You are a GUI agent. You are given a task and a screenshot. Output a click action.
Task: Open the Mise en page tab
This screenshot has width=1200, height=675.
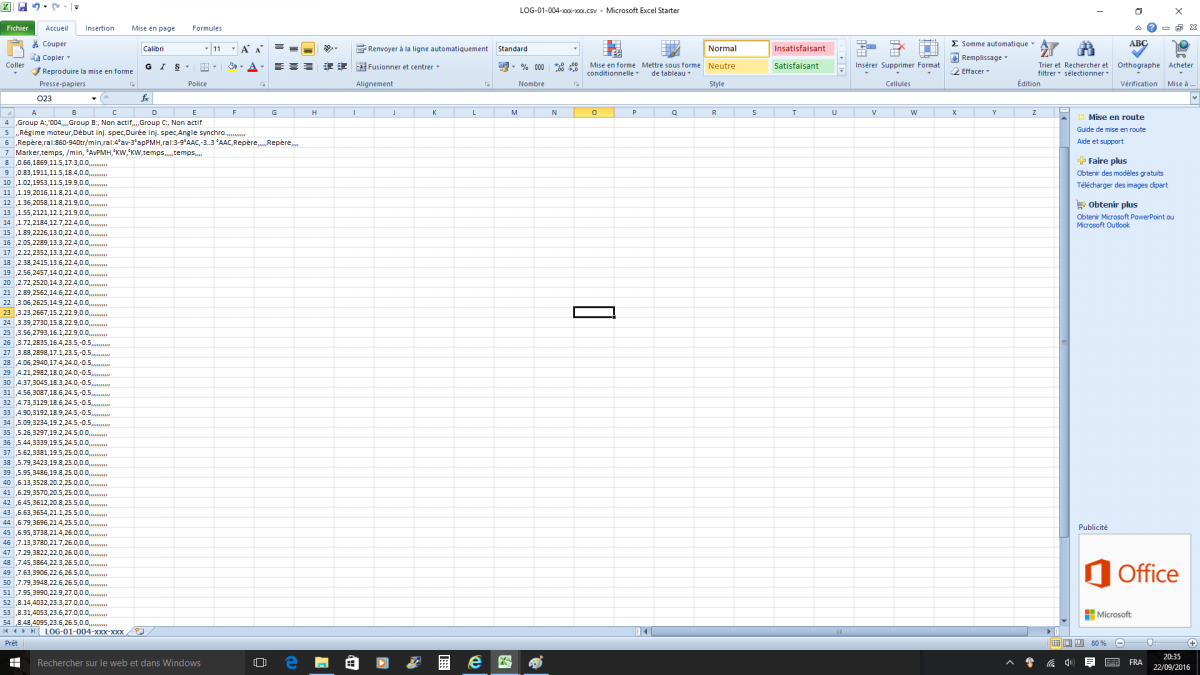coord(154,28)
